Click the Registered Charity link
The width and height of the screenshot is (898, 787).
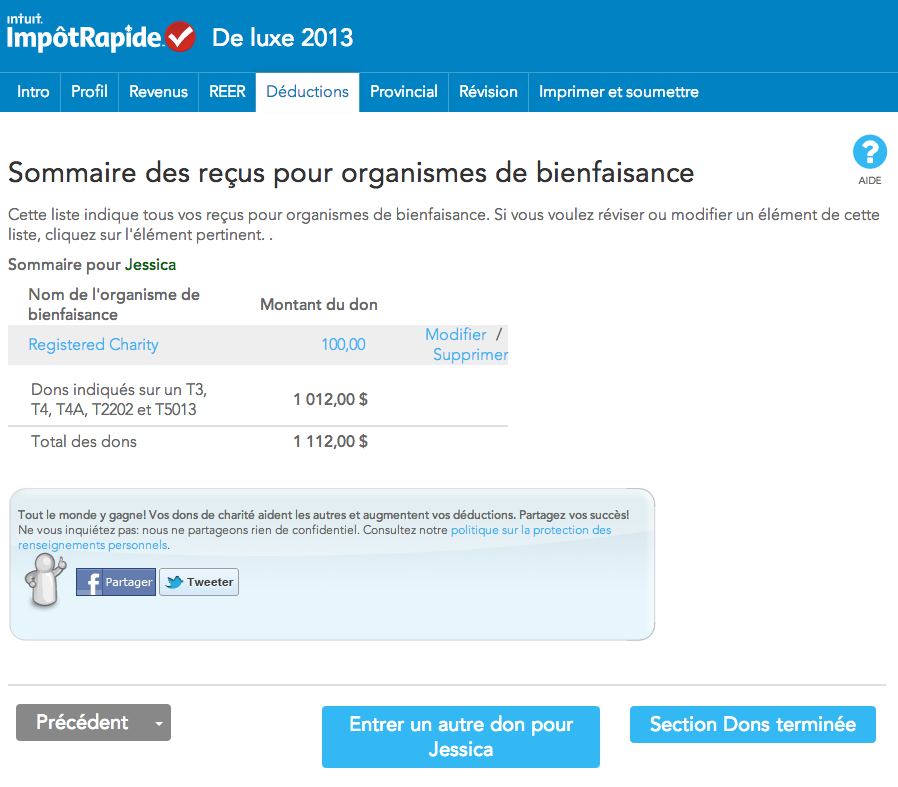click(x=93, y=345)
